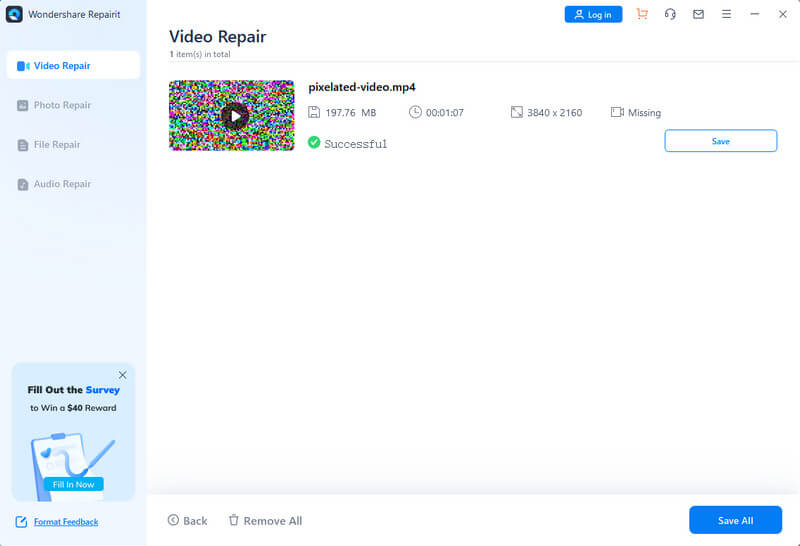The height and width of the screenshot is (546, 800).
Task: Click Back to return
Action: coord(187,521)
